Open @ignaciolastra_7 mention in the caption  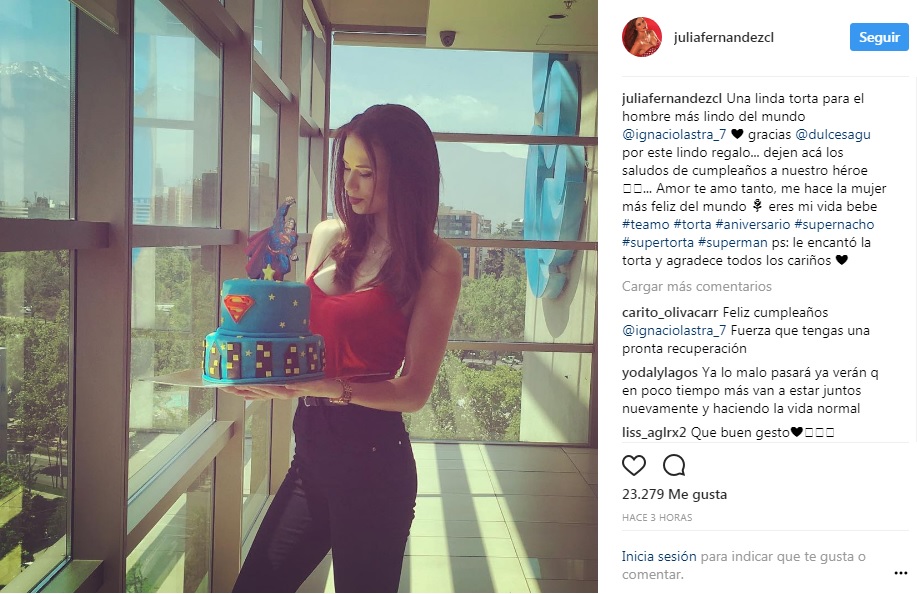click(674, 134)
